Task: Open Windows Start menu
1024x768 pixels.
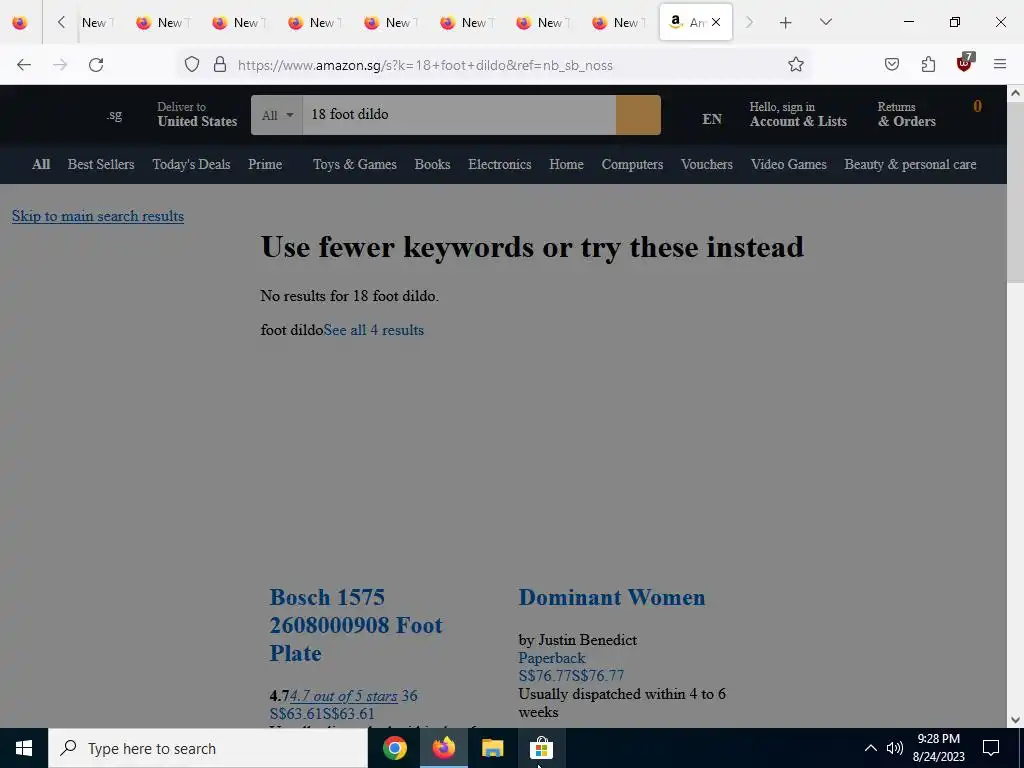Action: [x=24, y=748]
